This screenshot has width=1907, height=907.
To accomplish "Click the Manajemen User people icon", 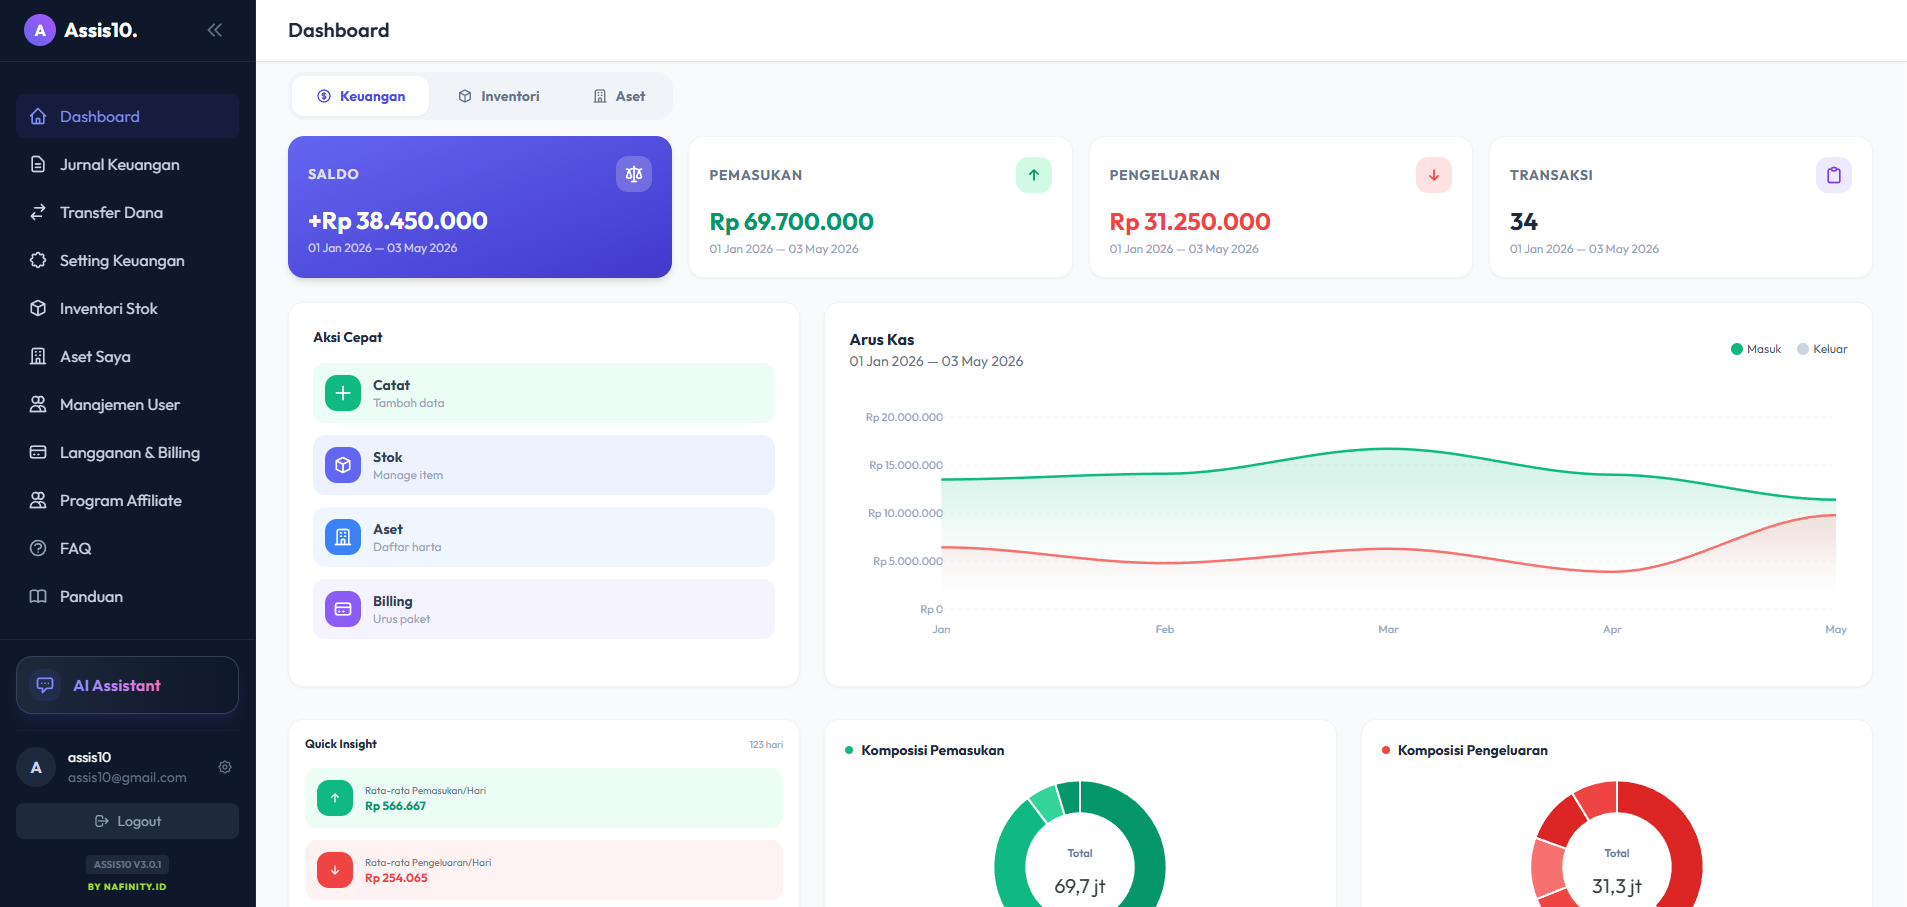I will coord(38,405).
